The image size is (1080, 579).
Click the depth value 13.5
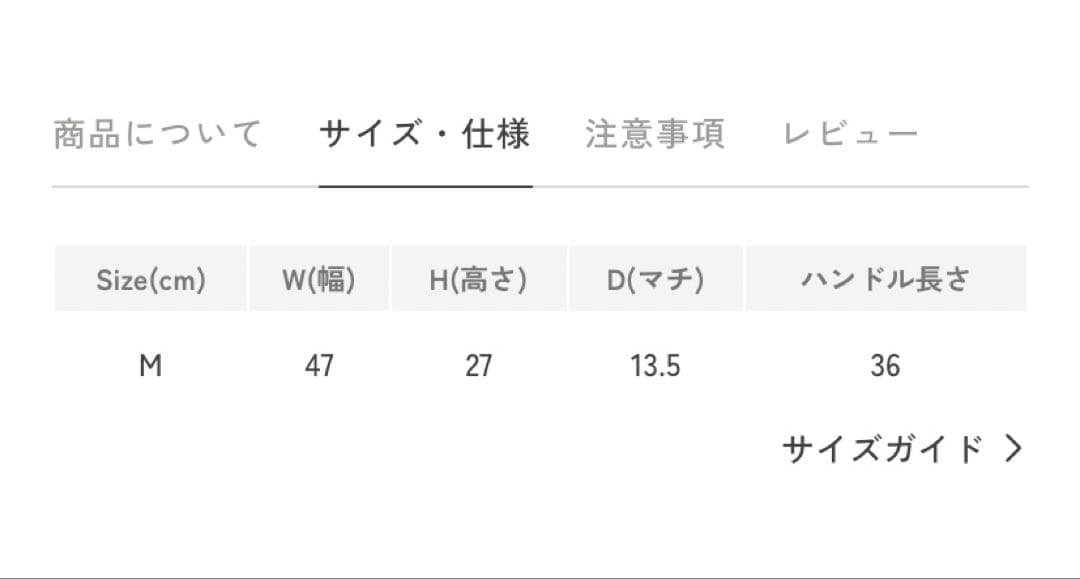[657, 366]
